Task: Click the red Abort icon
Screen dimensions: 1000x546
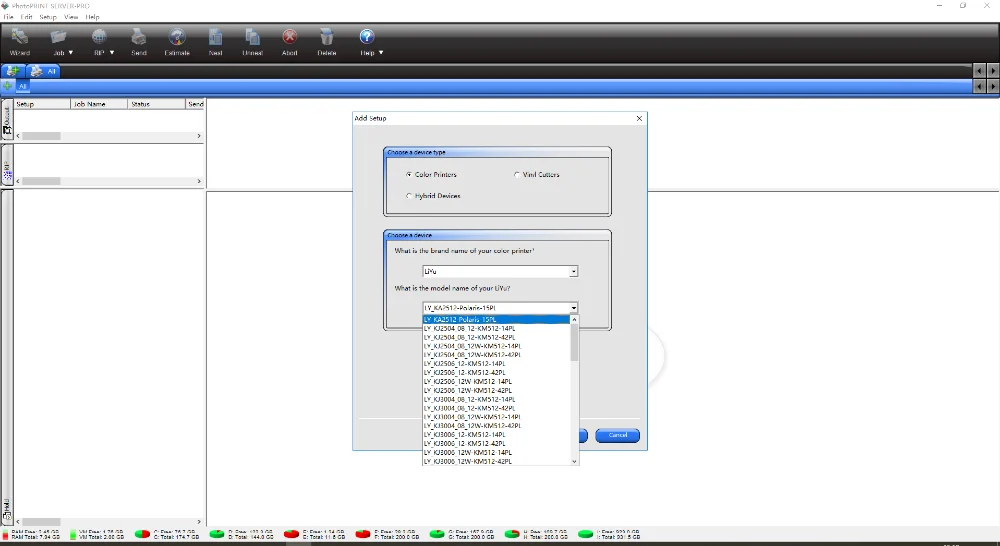Action: click(x=290, y=37)
